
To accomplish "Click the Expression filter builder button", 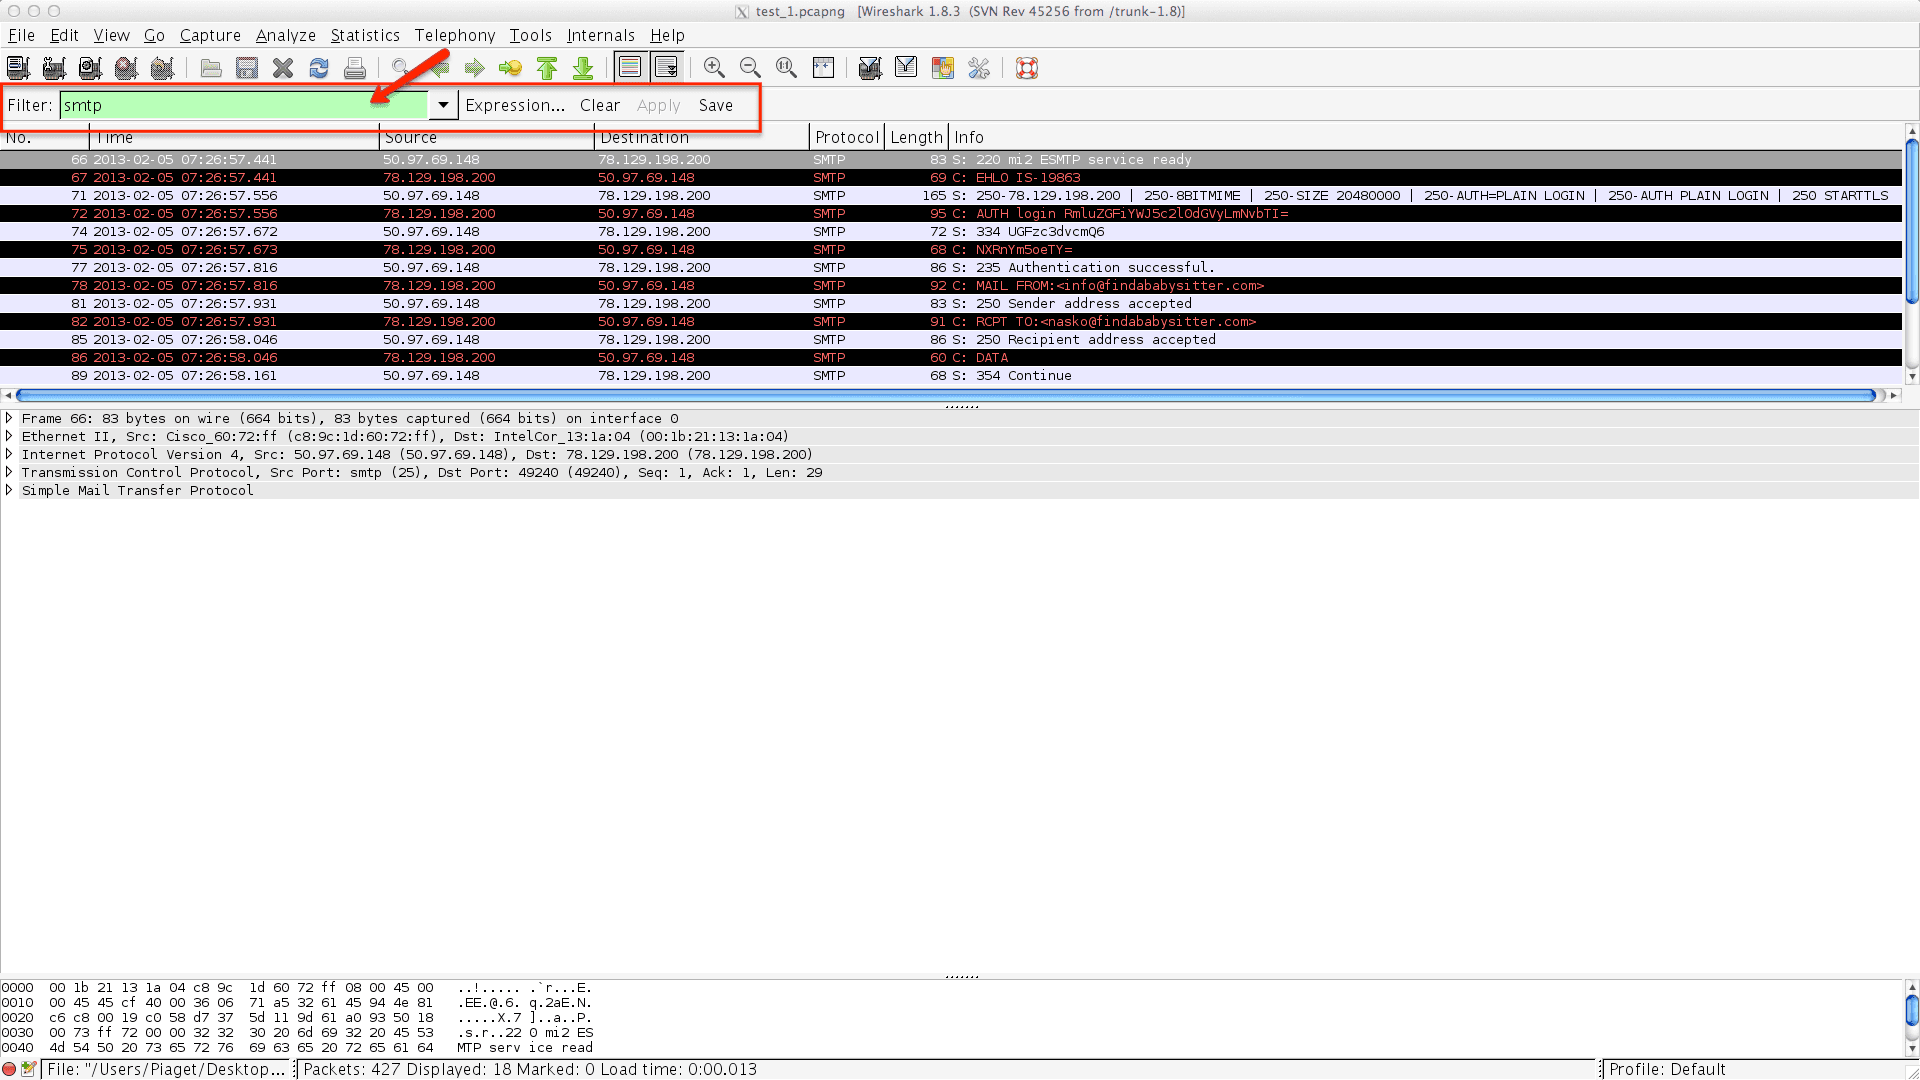I will click(x=515, y=104).
